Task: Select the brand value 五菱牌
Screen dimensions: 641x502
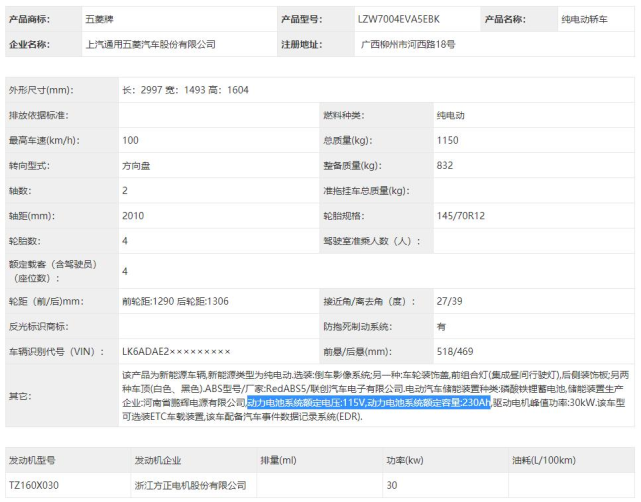Action: pyautogui.click(x=99, y=19)
